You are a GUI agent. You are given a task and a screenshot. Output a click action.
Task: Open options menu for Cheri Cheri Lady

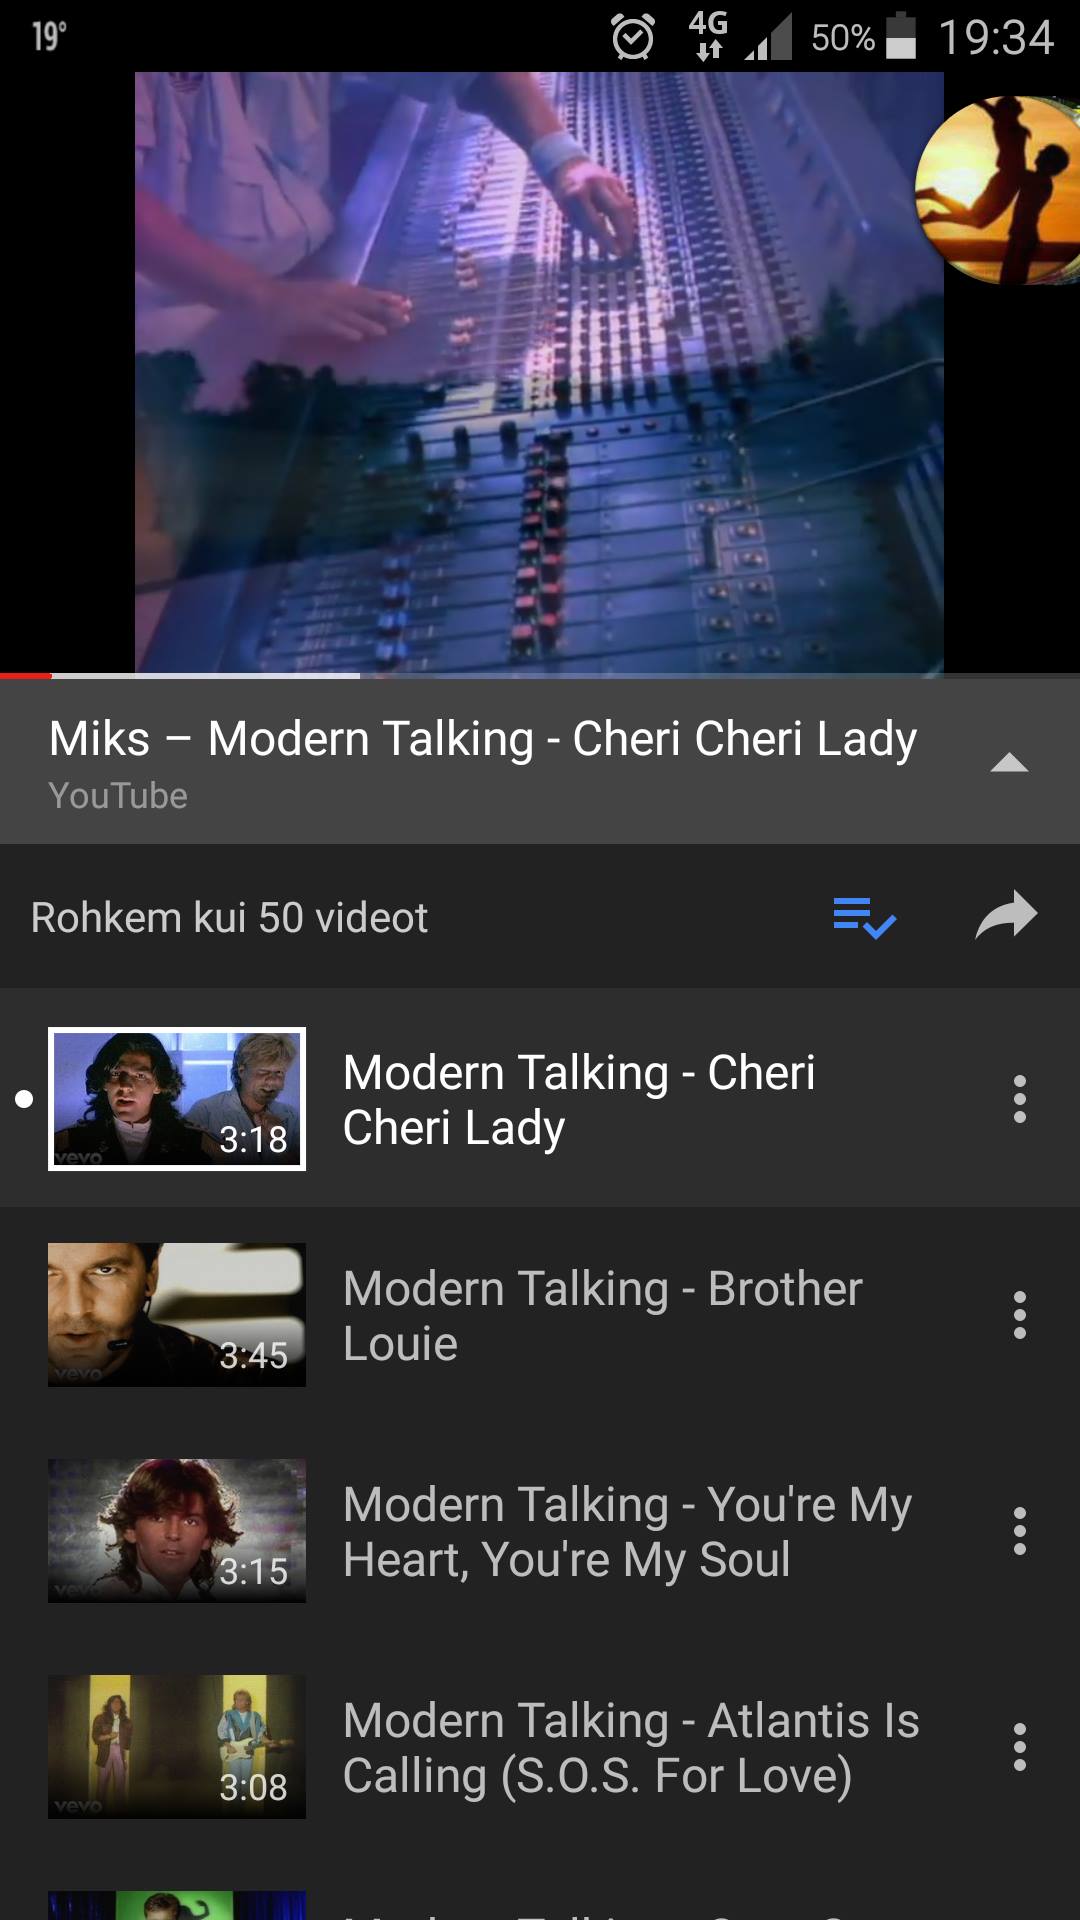coord(1019,1099)
